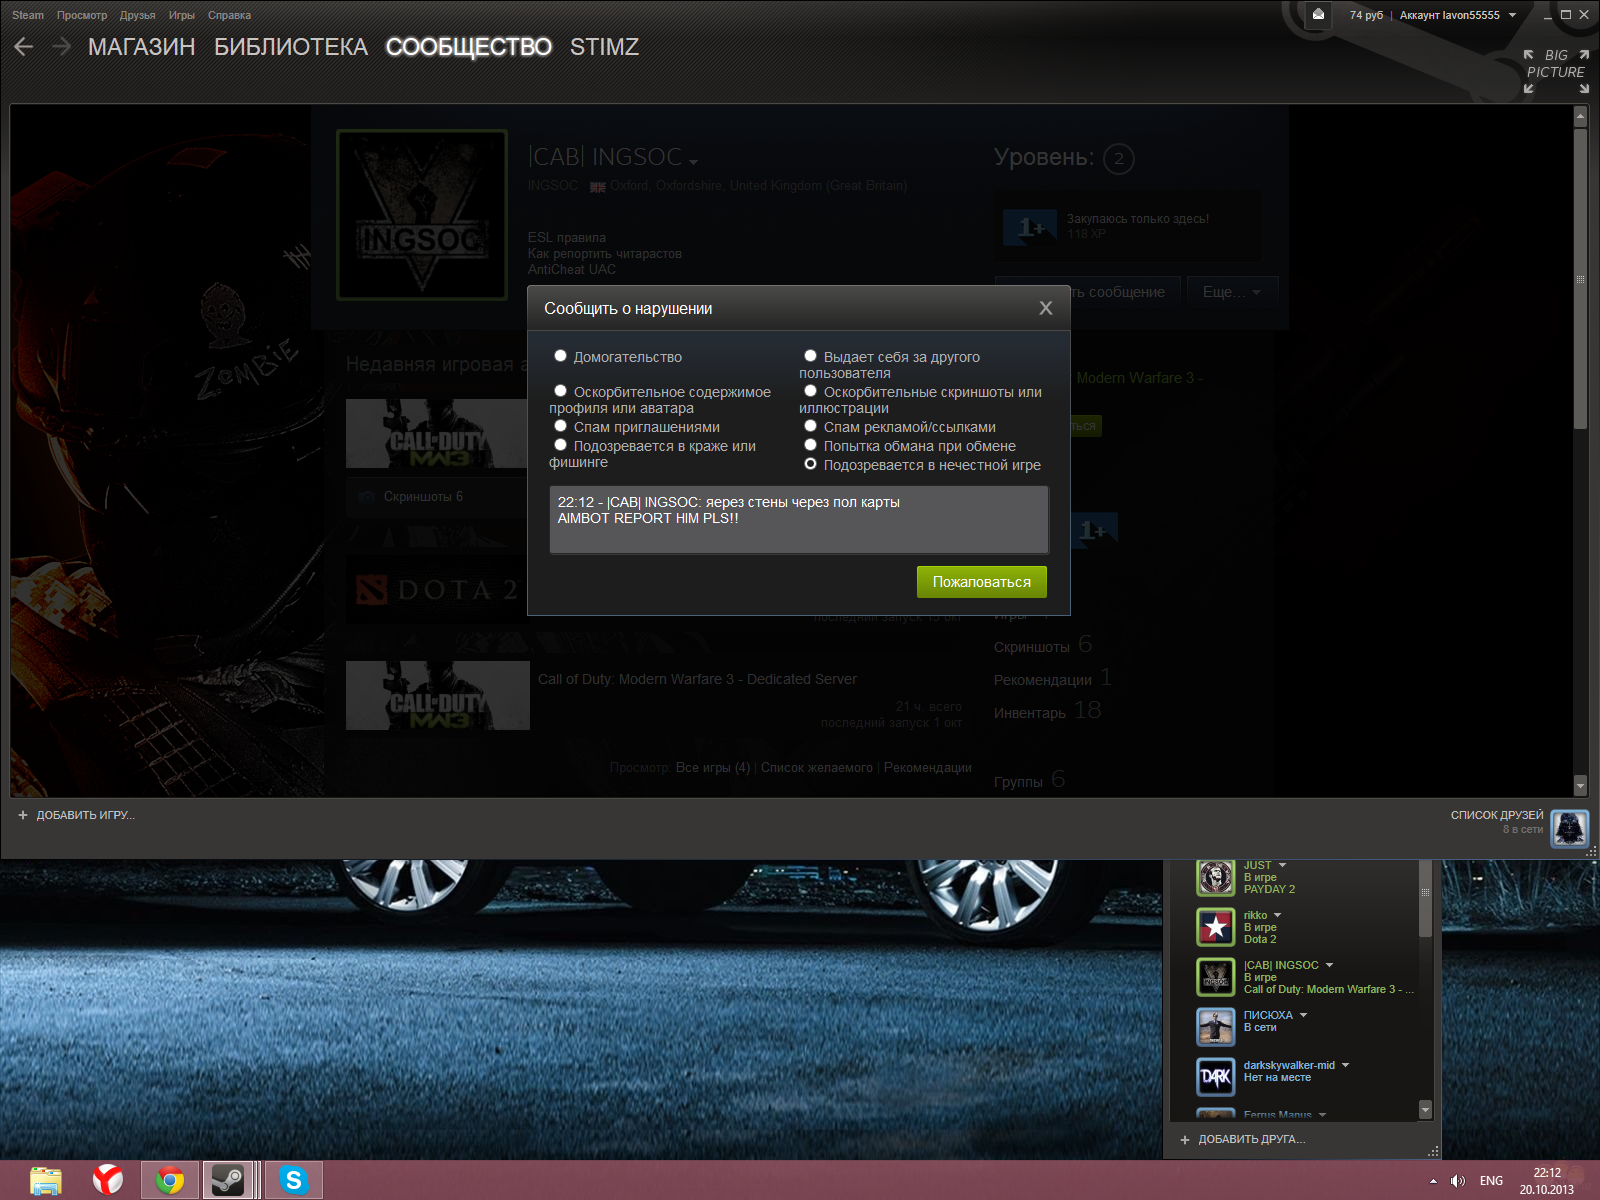Select Подозревается в нечестной игре
The height and width of the screenshot is (1200, 1600).
811,464
